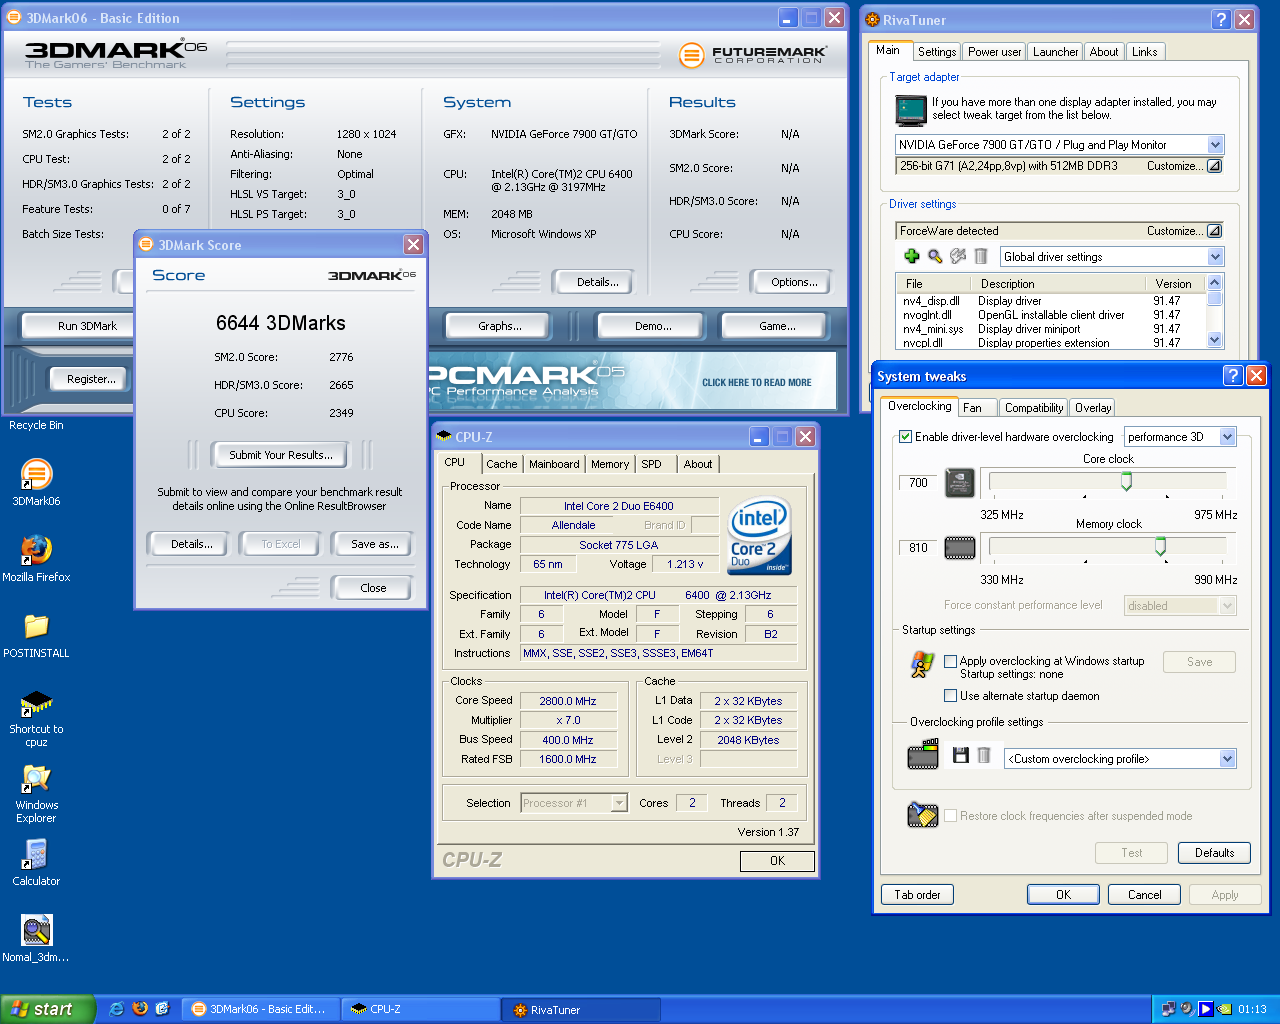
Task: Click the Defaults button in System tweaks
Action: [1214, 853]
